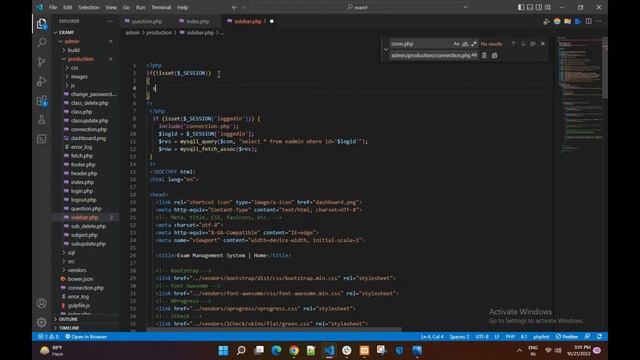Click the Replace single occurrence button

[x=484, y=56]
